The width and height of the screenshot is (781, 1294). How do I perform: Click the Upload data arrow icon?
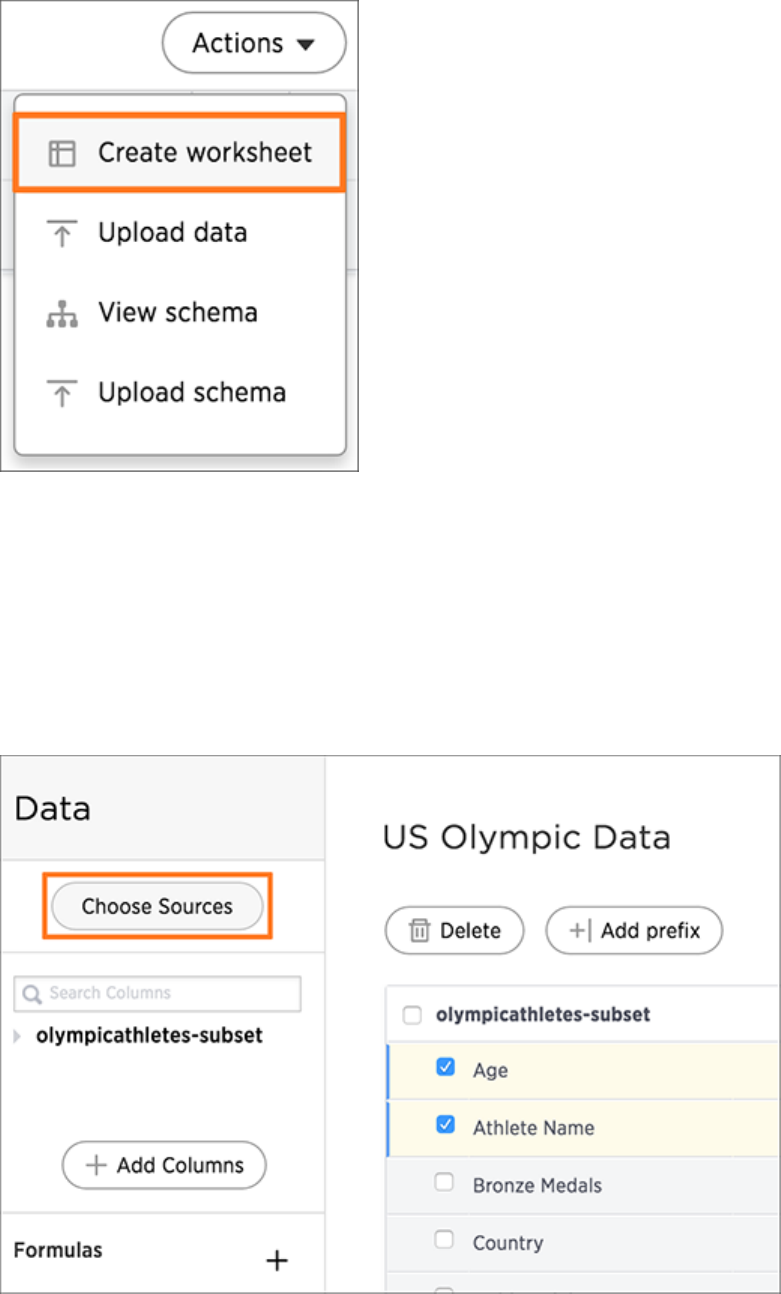pos(62,233)
